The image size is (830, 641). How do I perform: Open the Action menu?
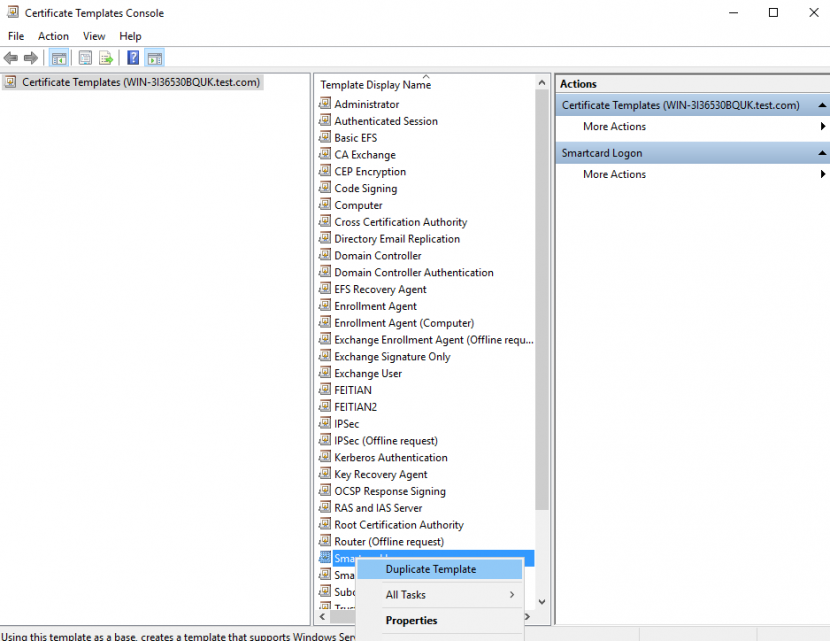pyautogui.click(x=53, y=35)
